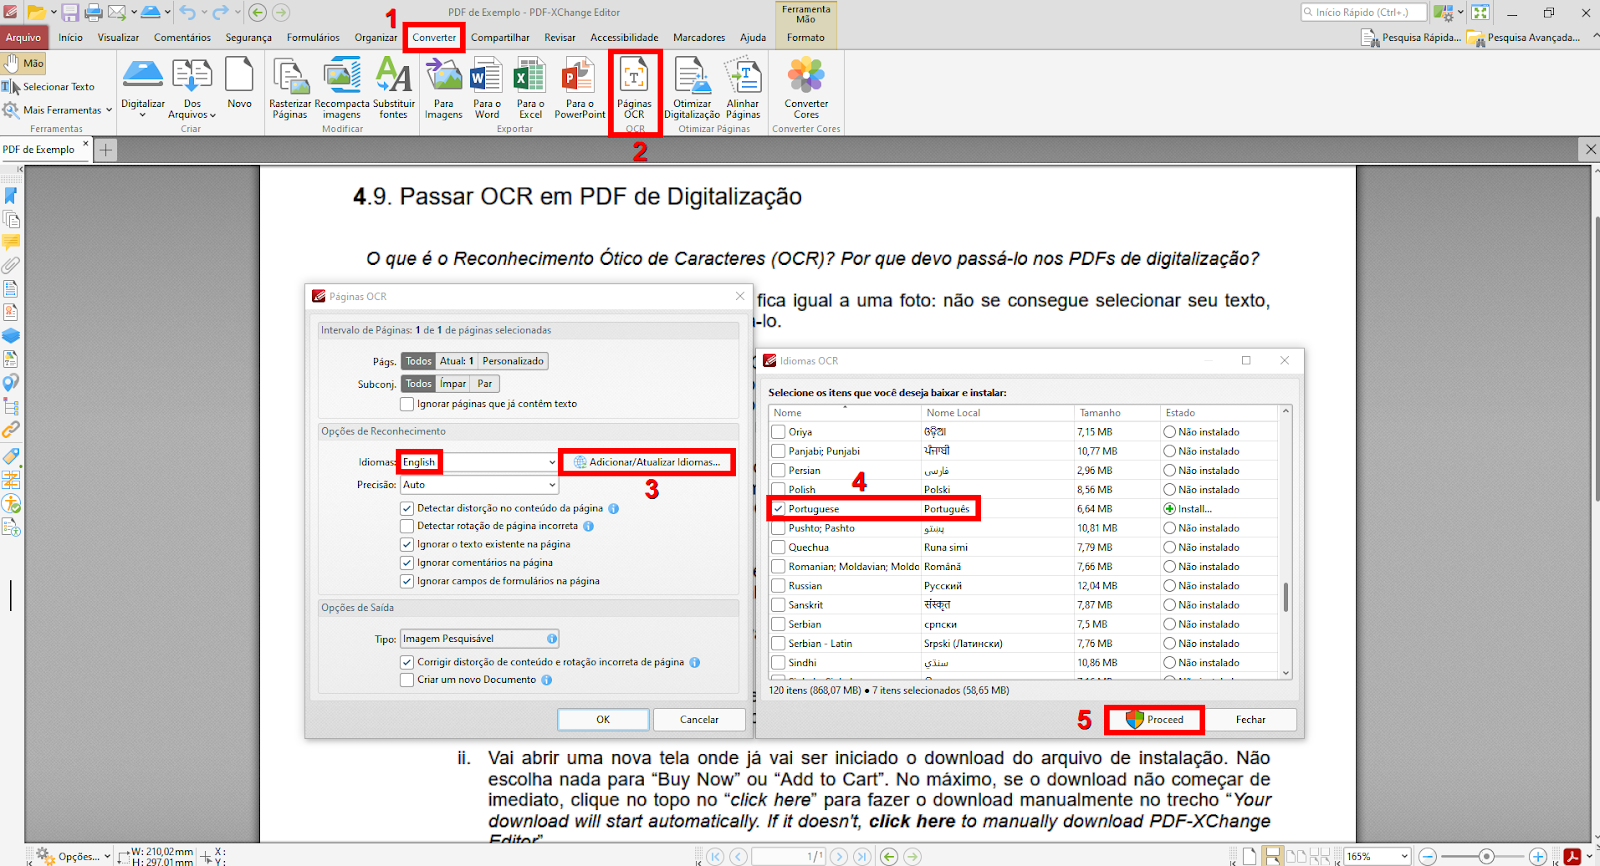1600x866 pixels.
Task: Click Fechar in Idiomas OCR dialog
Action: pos(1250,719)
